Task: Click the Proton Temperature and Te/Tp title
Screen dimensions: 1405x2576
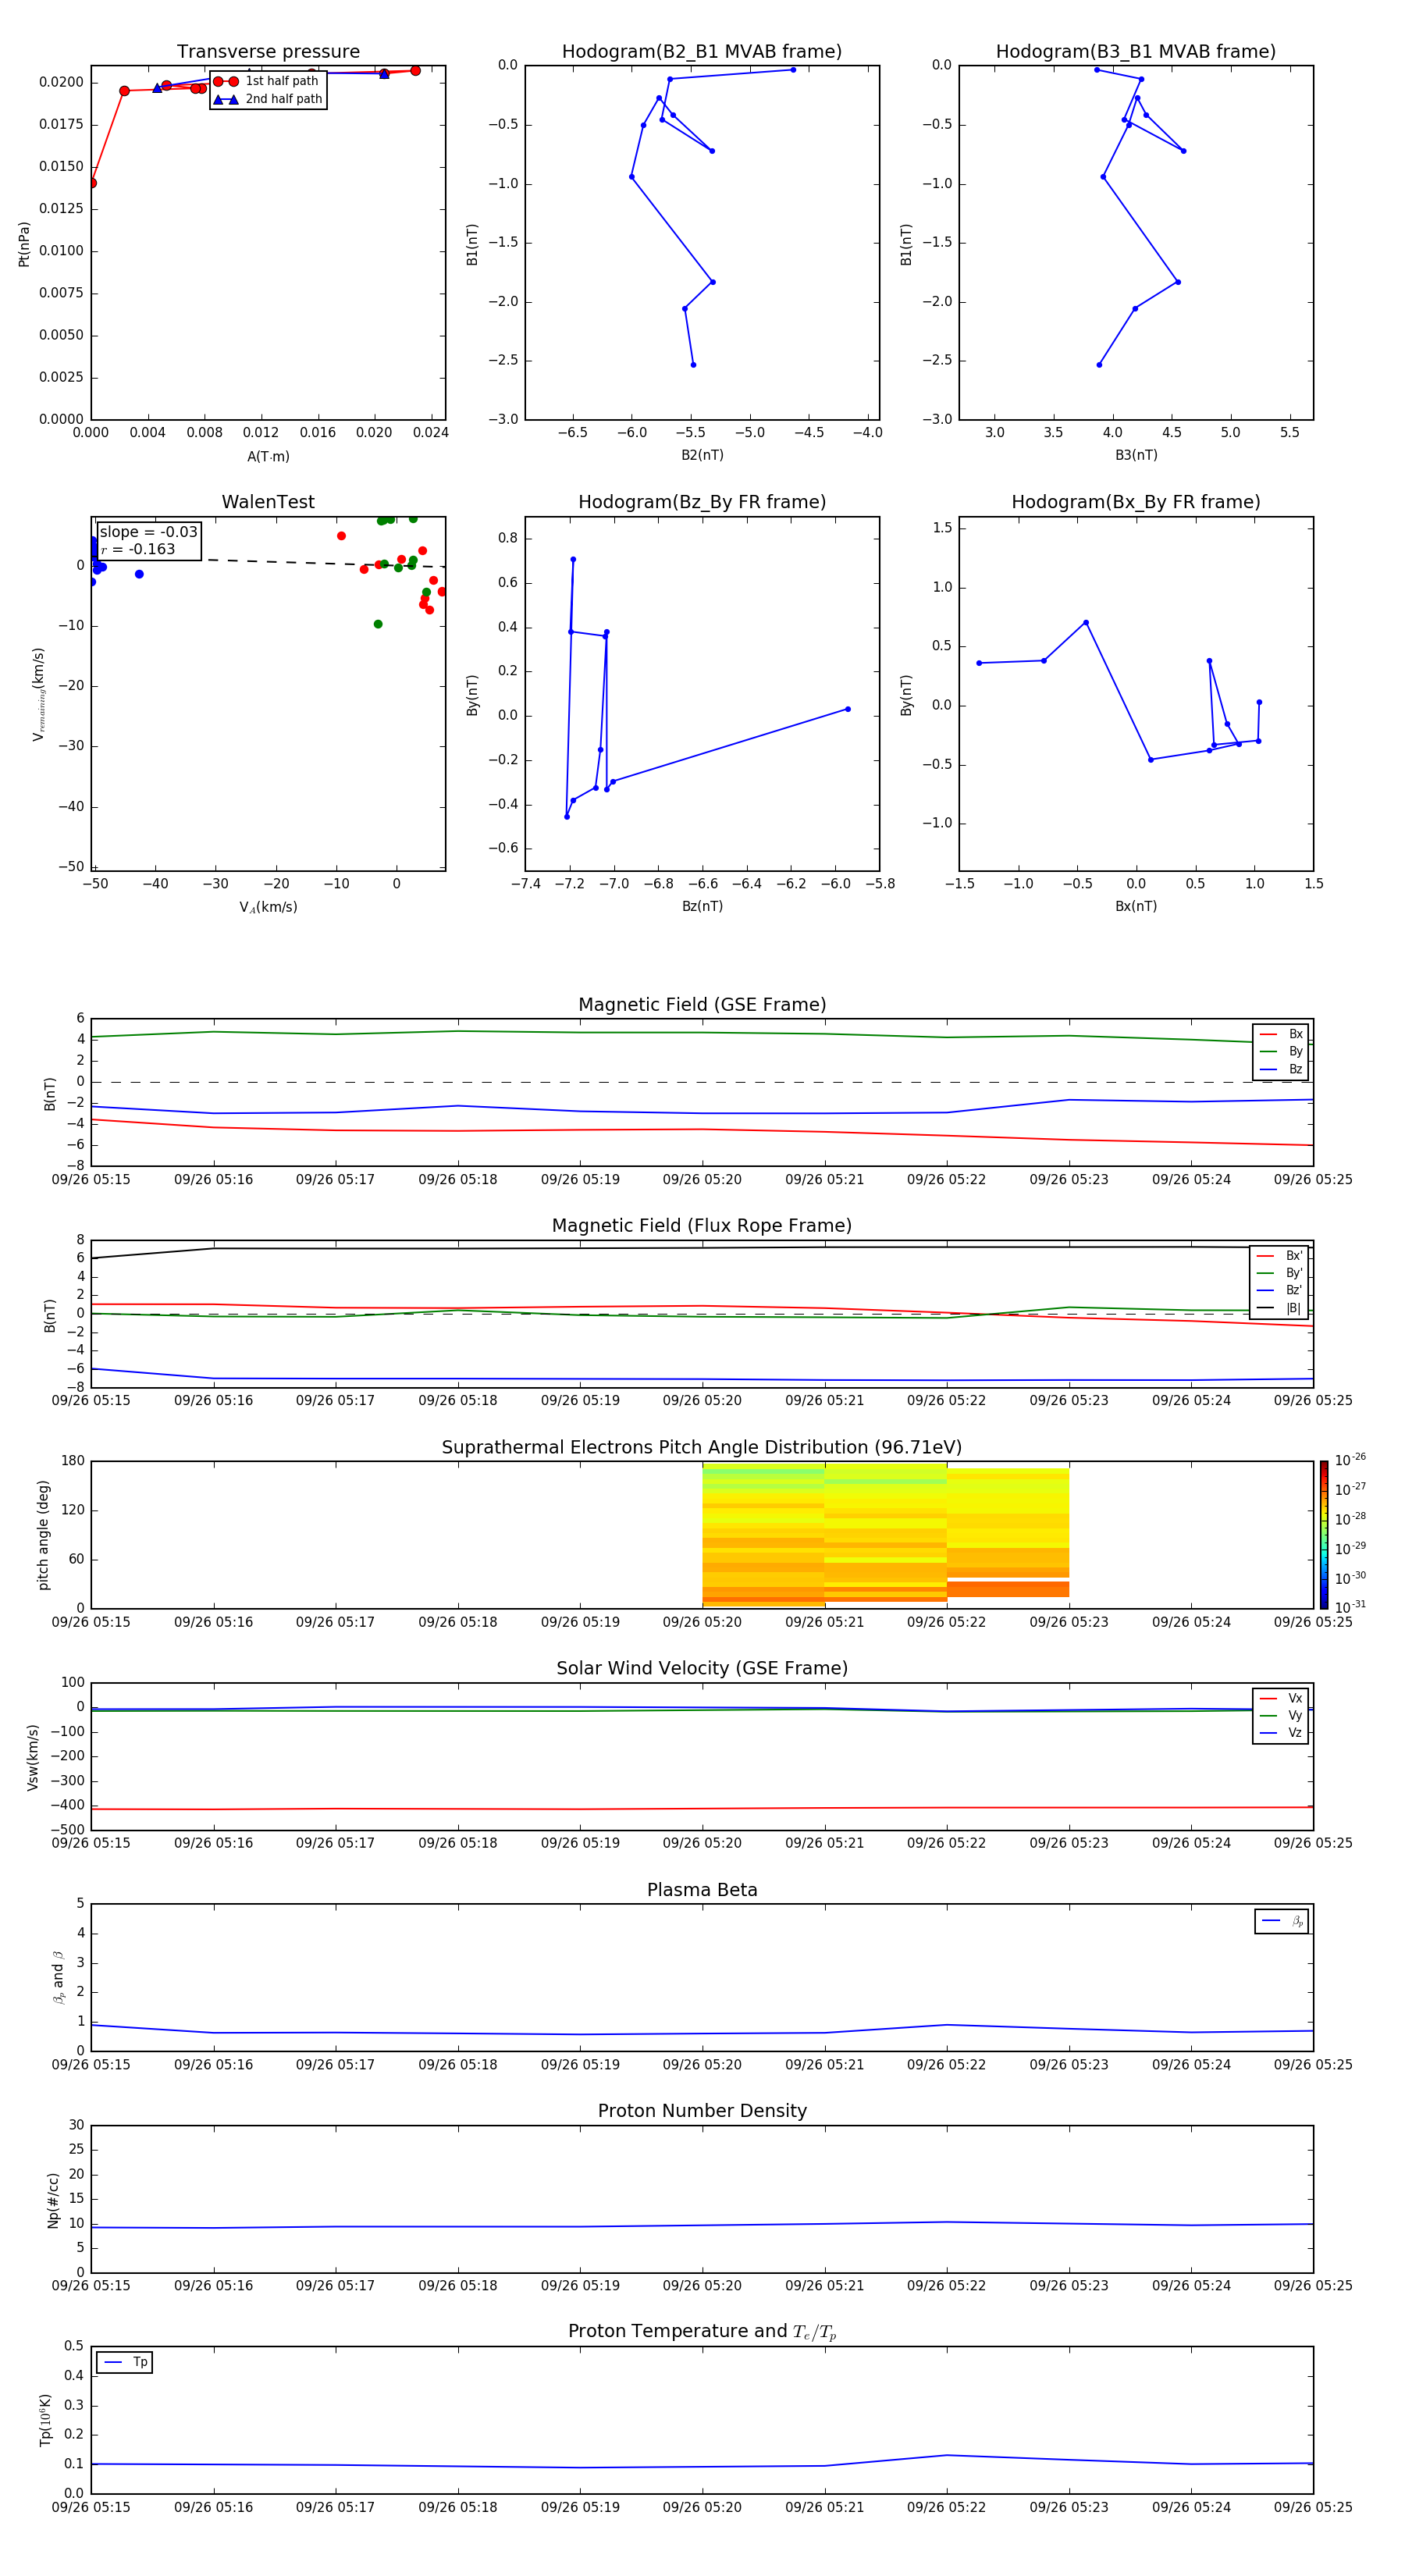Action: 702,2332
